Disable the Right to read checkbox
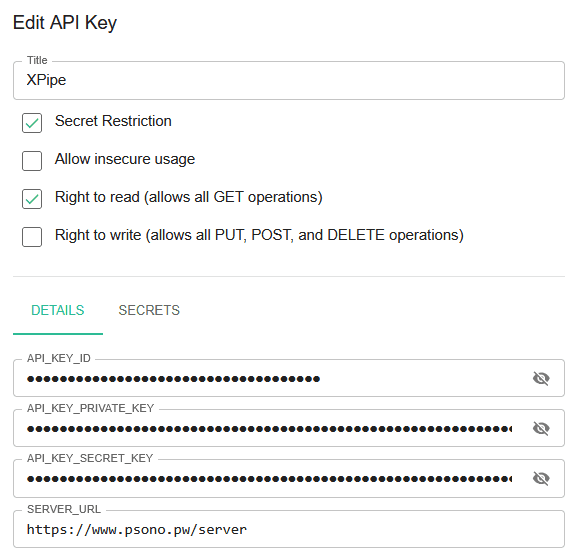The height and width of the screenshot is (553, 572). [32, 199]
